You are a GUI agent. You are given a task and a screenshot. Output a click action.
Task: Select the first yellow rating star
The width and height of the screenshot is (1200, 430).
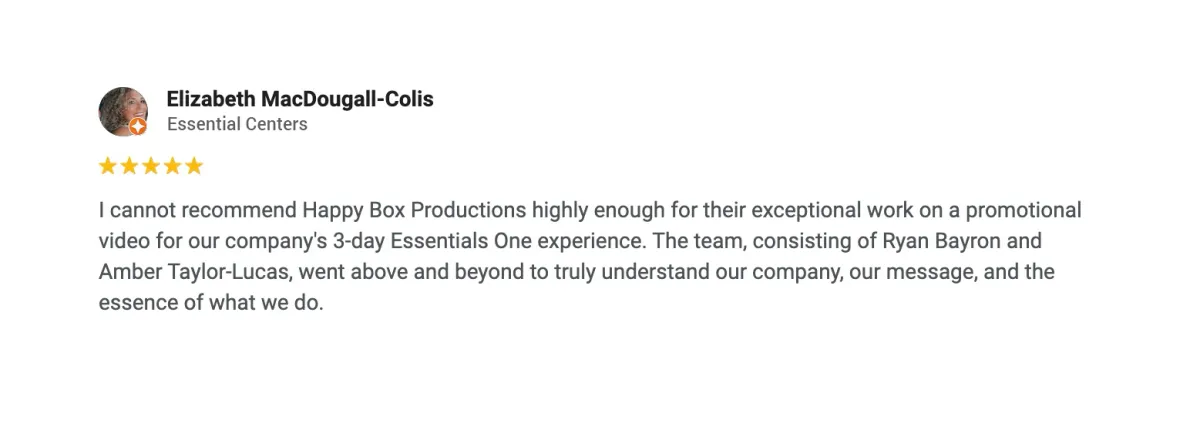pos(108,166)
